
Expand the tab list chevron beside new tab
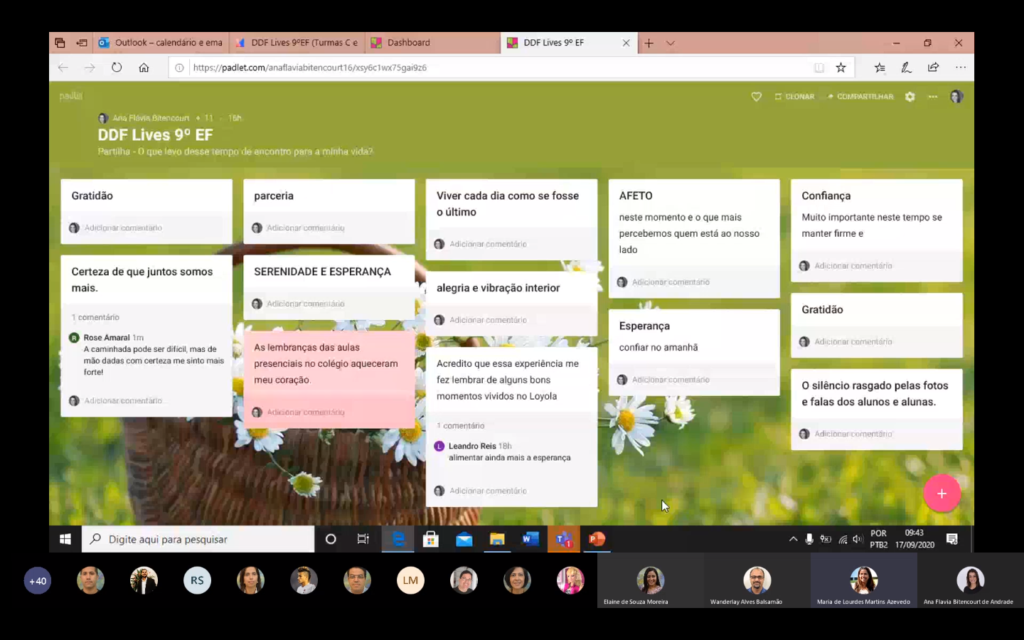click(x=671, y=43)
